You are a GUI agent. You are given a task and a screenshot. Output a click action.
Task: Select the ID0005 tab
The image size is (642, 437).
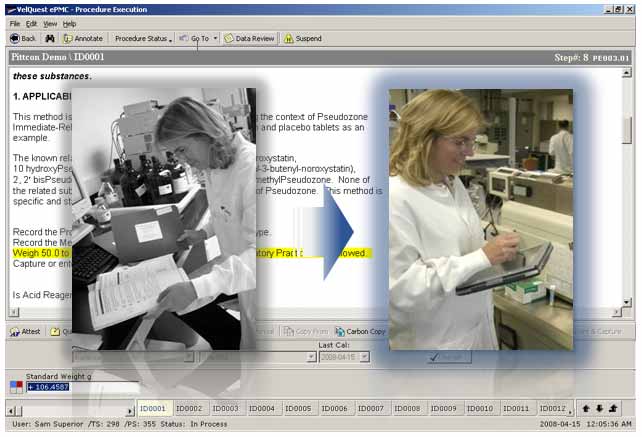point(298,408)
